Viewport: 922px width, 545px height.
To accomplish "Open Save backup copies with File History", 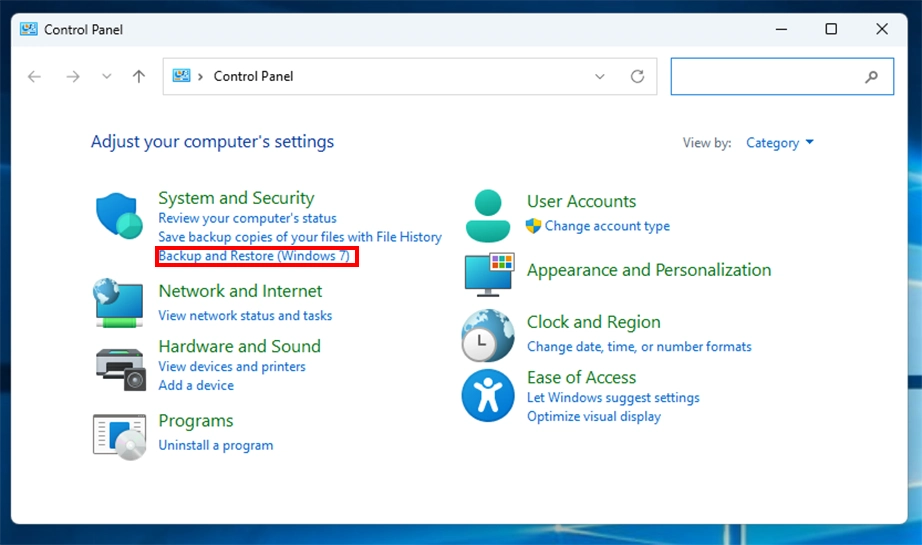I will [300, 237].
